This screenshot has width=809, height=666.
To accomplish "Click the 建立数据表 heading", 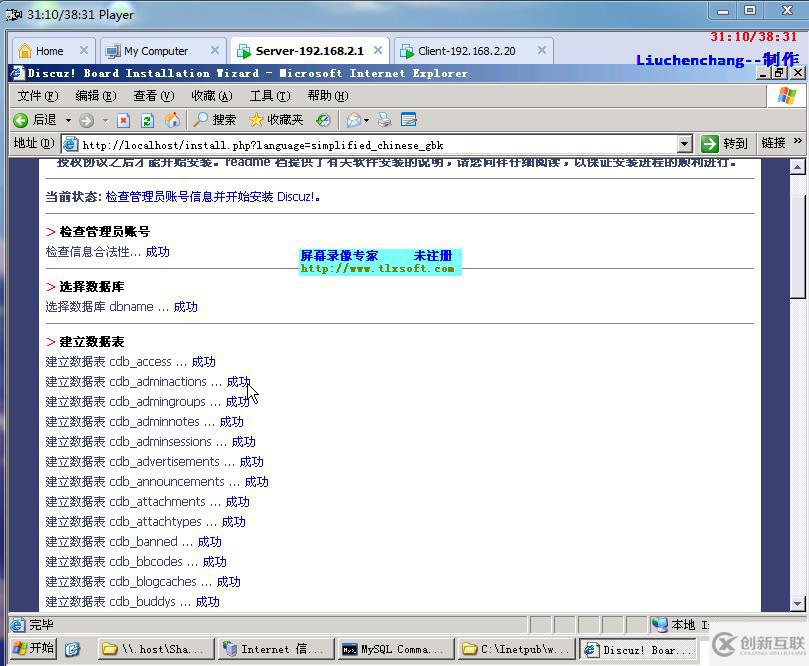I will click(92, 342).
